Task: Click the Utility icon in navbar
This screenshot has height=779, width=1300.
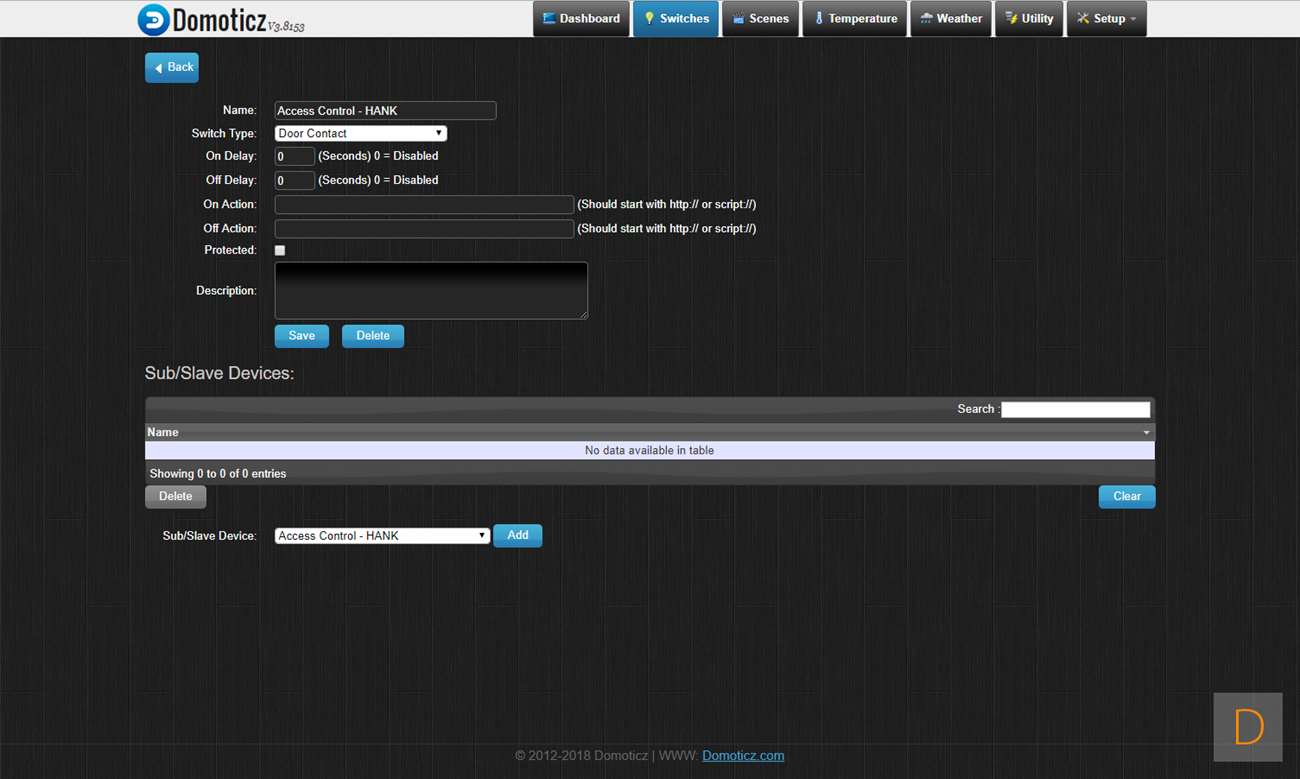Action: (x=1011, y=19)
